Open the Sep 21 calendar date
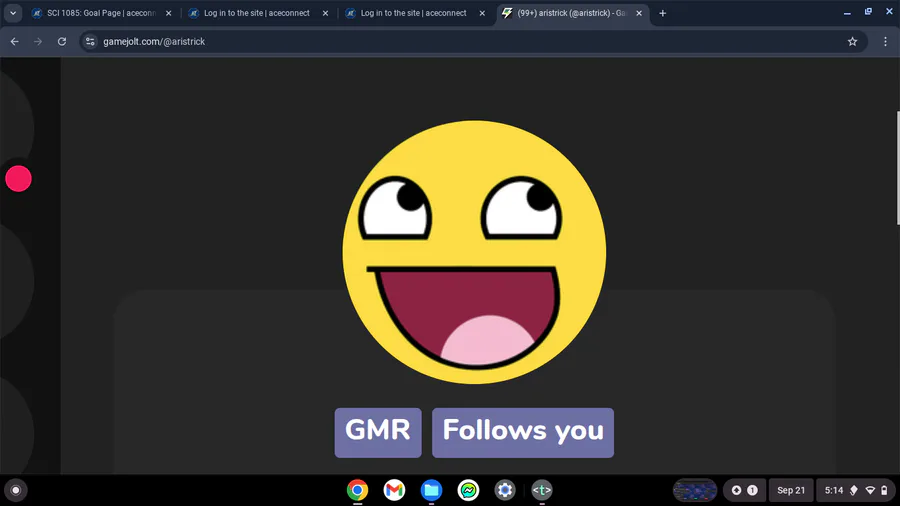Image resolution: width=900 pixels, height=506 pixels. (791, 490)
